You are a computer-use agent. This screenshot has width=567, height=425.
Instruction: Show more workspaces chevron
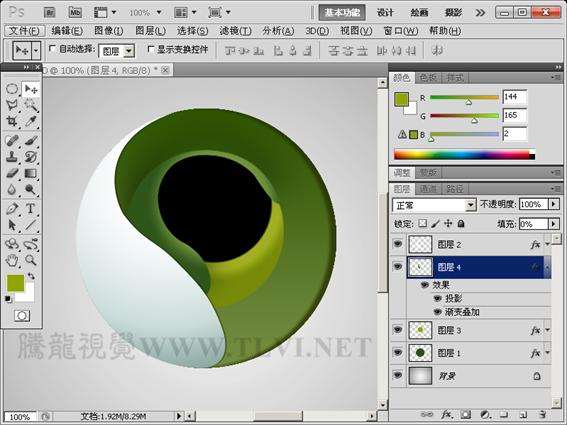pos(480,13)
